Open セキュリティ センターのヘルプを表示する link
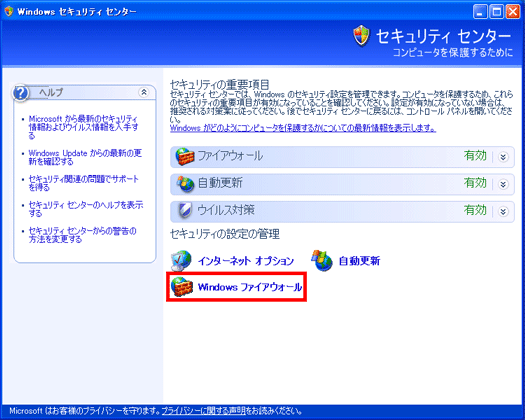The width and height of the screenshot is (525, 420). pyautogui.click(x=86, y=209)
